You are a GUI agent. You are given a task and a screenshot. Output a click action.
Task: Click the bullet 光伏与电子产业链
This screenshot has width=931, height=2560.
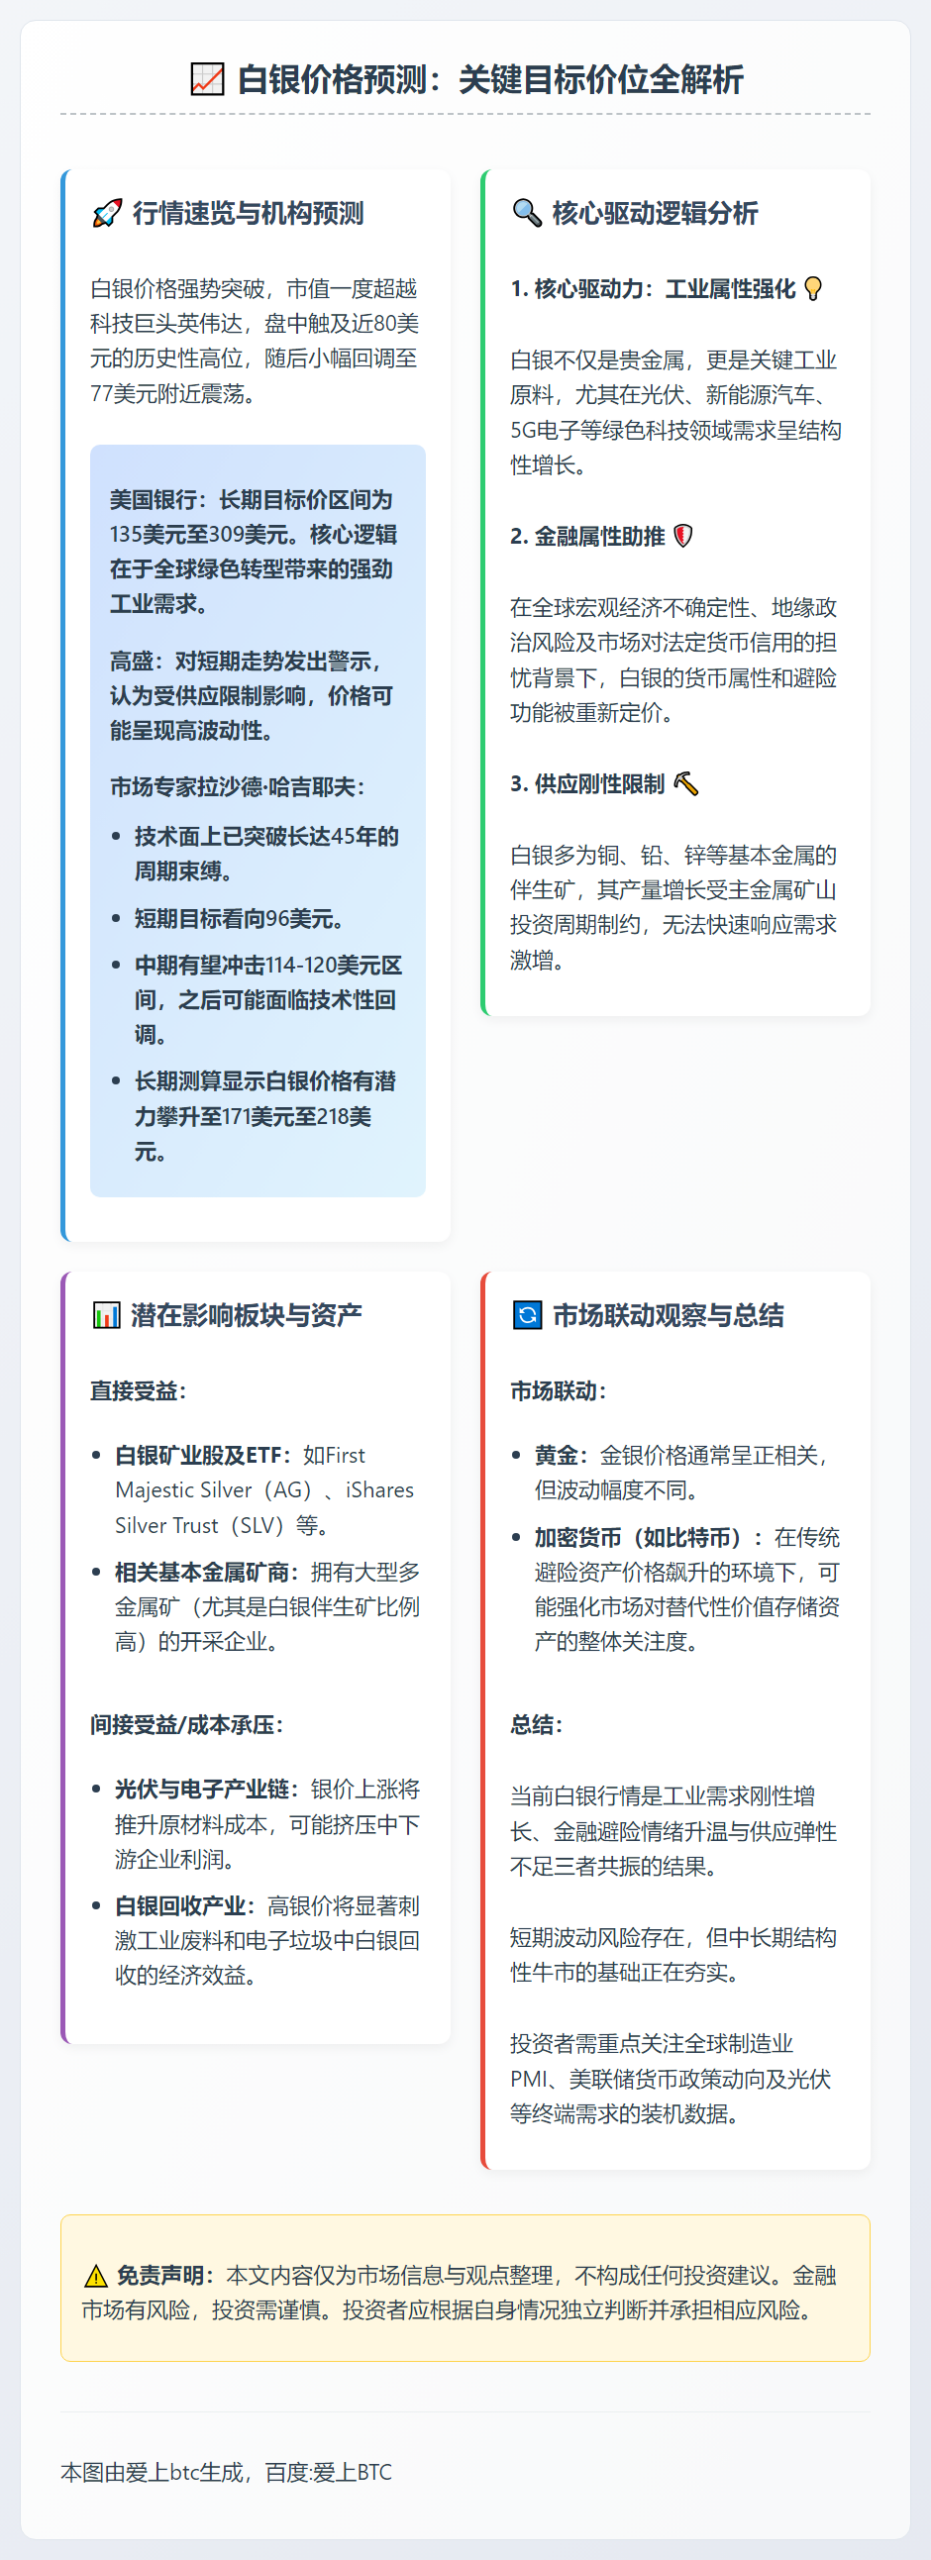click(267, 1824)
